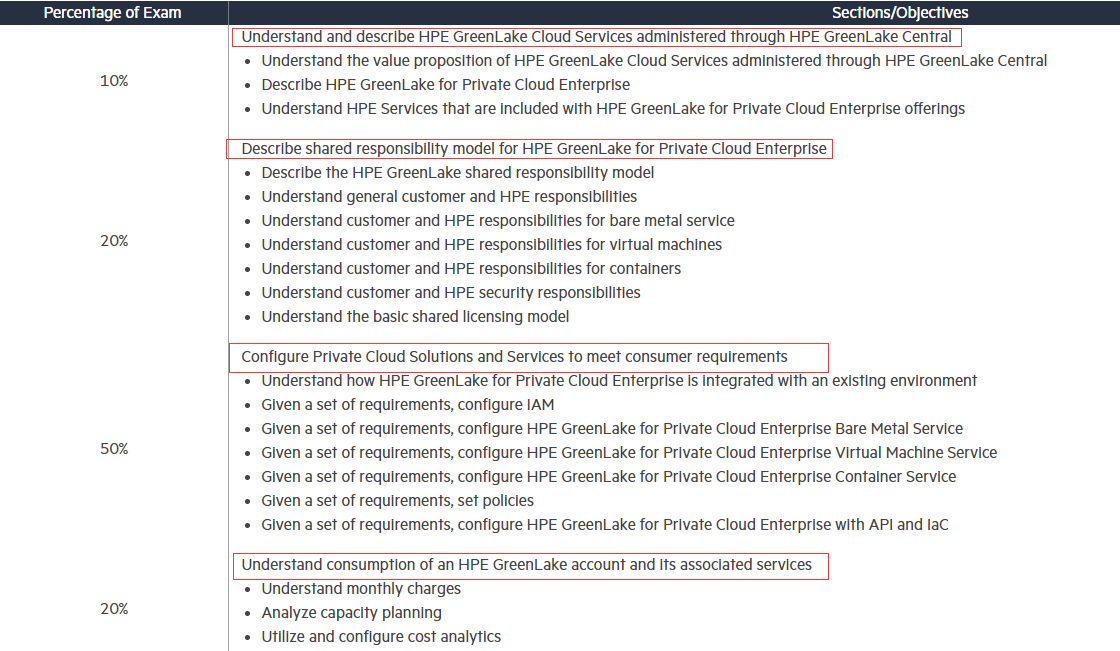1120x651 pixels.
Task: Click the bullet ending in 'Virtual Machine Service'
Action: pos(629,453)
